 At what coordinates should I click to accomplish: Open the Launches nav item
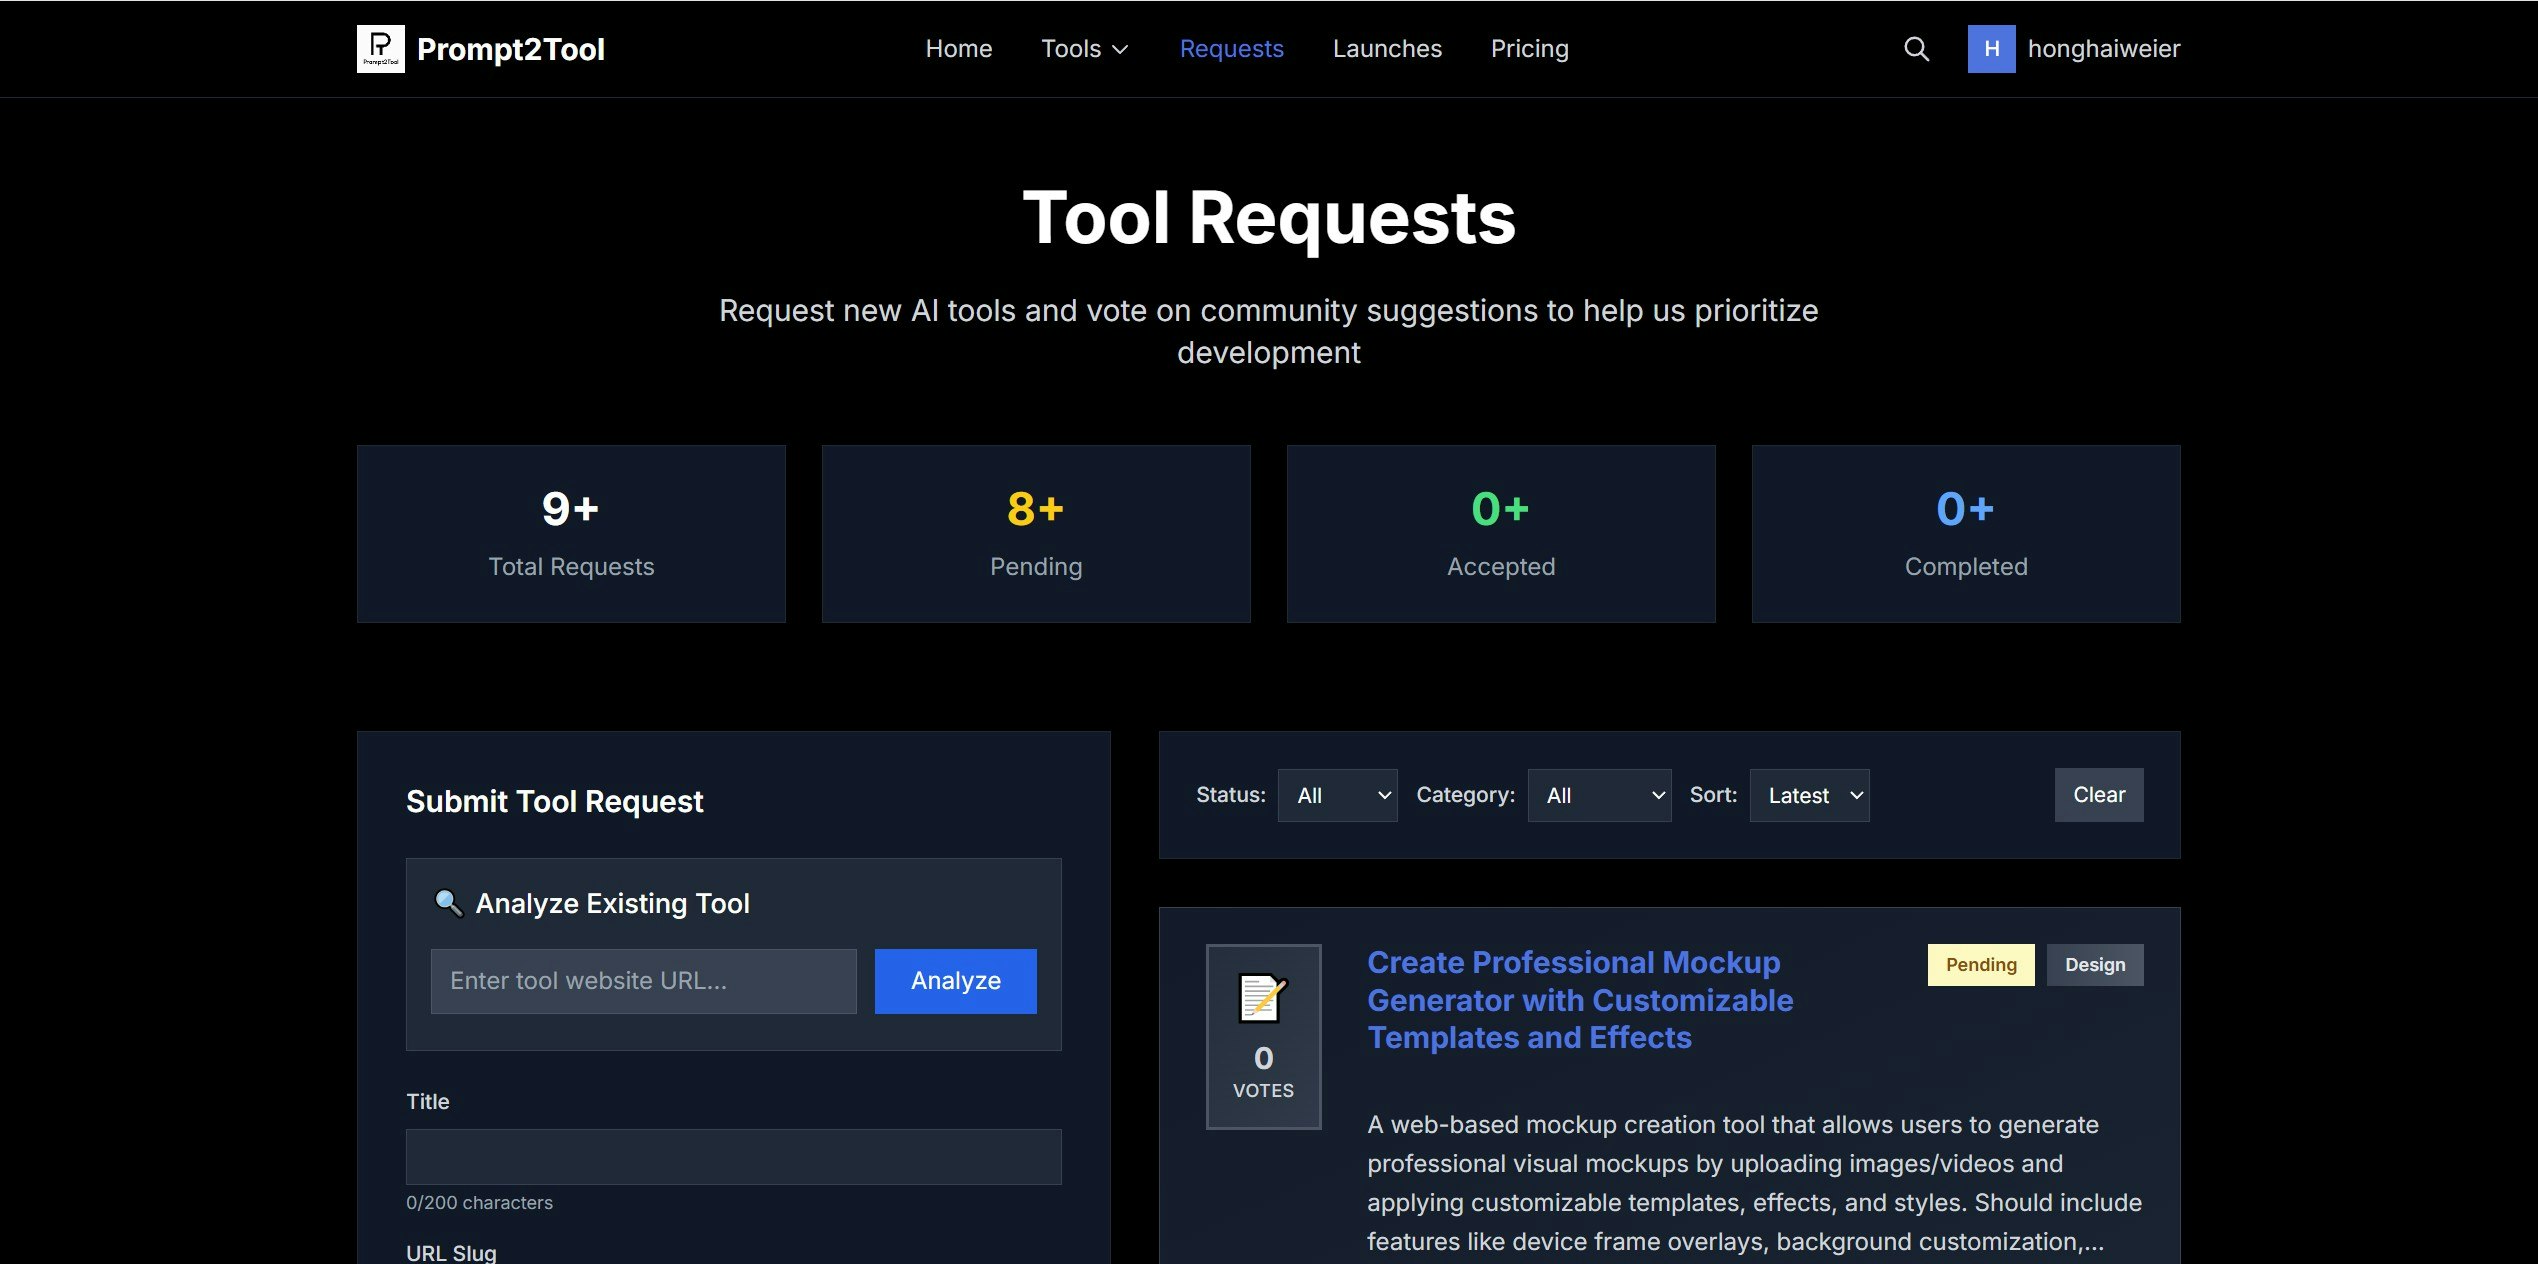(1387, 49)
